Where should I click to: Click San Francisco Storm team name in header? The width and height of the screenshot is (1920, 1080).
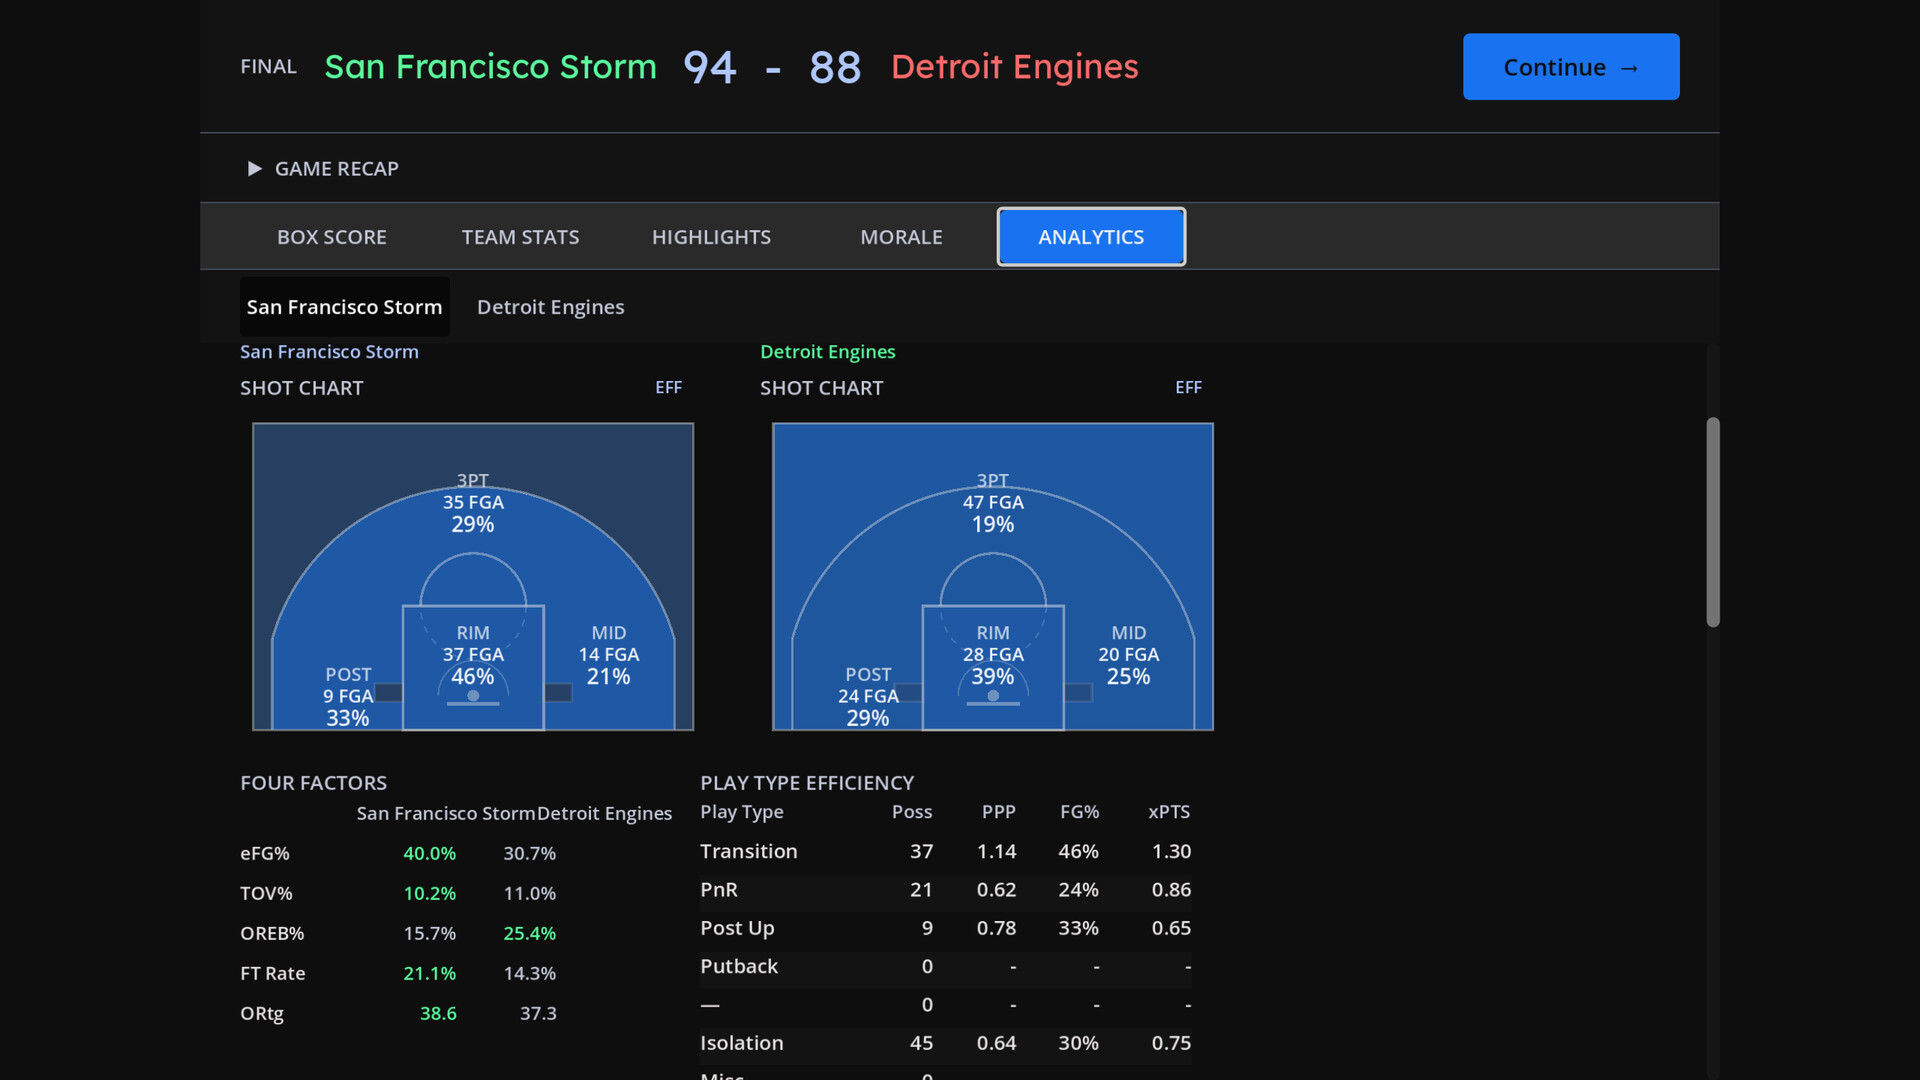[490, 67]
